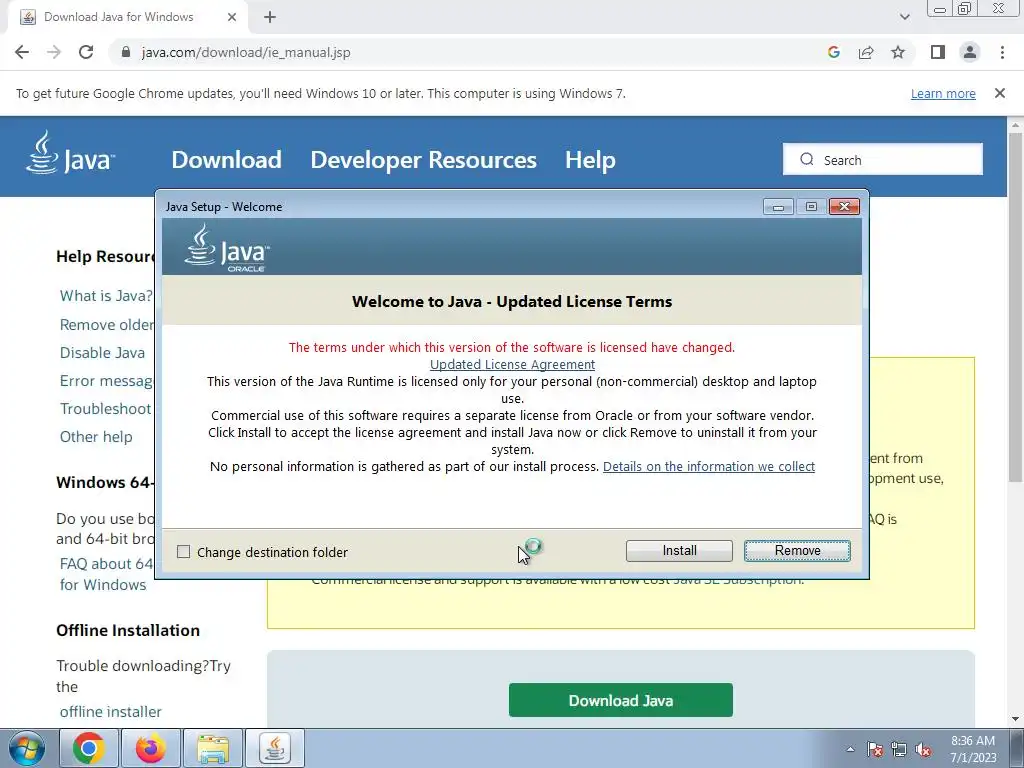This screenshot has height=768, width=1024.
Task: Select the Download Java for Windows tab
Action: [128, 18]
